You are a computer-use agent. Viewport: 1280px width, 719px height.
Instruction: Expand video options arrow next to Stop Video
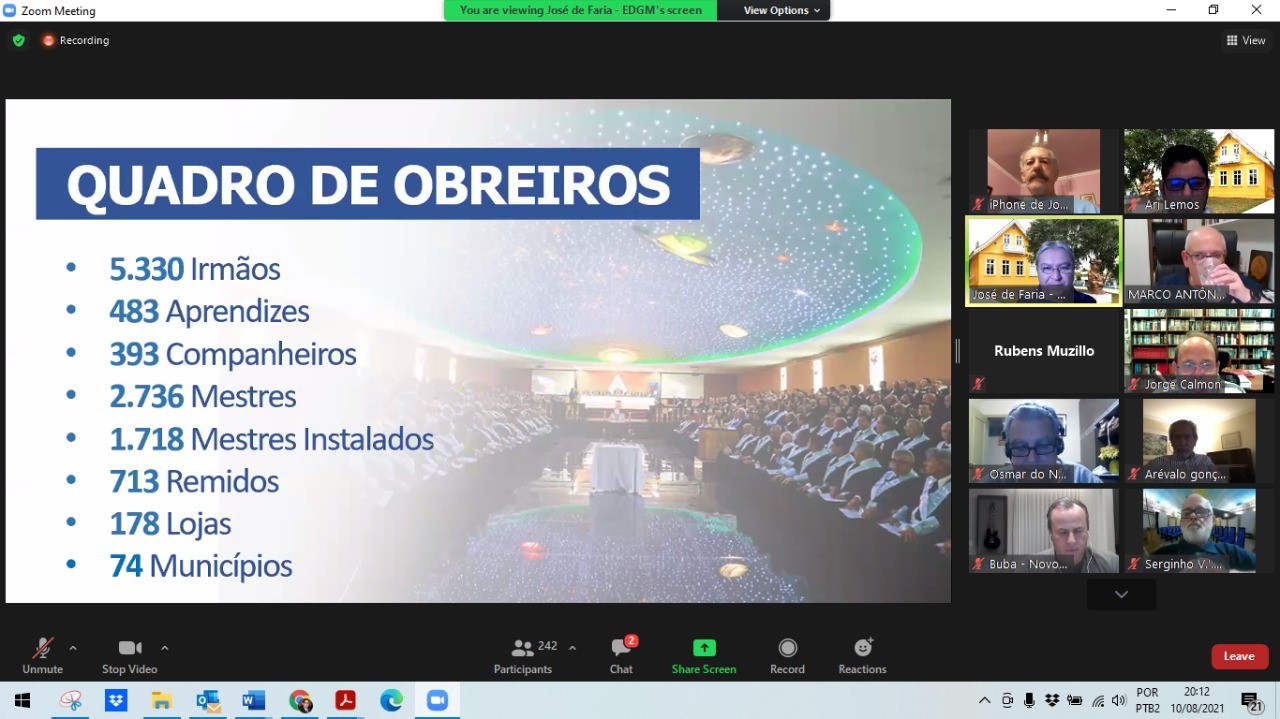165,648
